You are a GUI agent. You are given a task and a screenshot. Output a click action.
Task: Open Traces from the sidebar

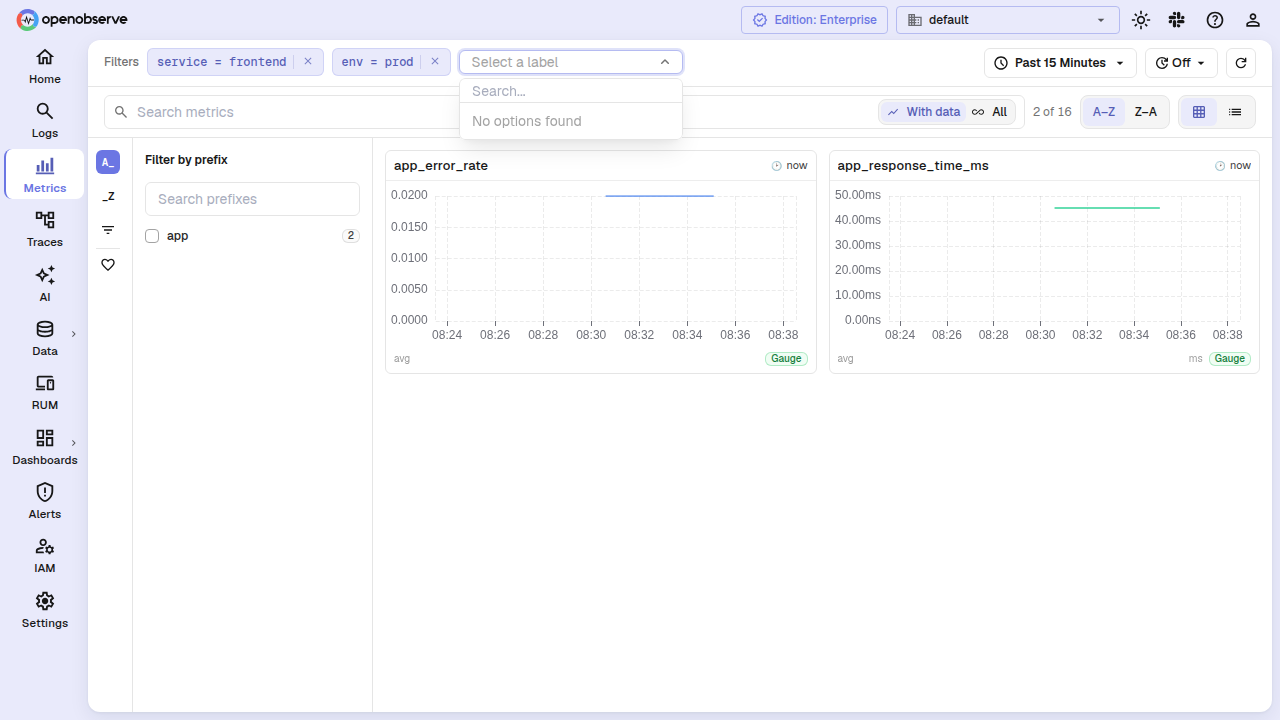pyautogui.click(x=44, y=229)
